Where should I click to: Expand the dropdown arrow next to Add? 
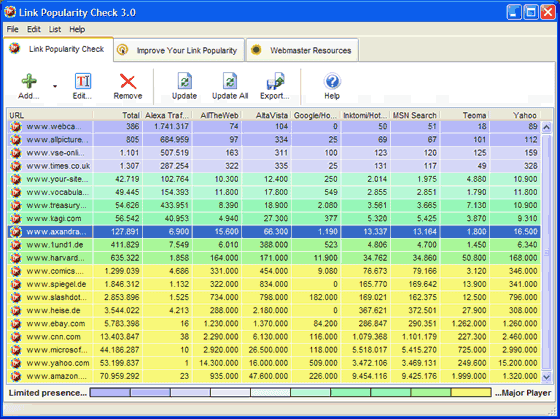click(x=55, y=86)
